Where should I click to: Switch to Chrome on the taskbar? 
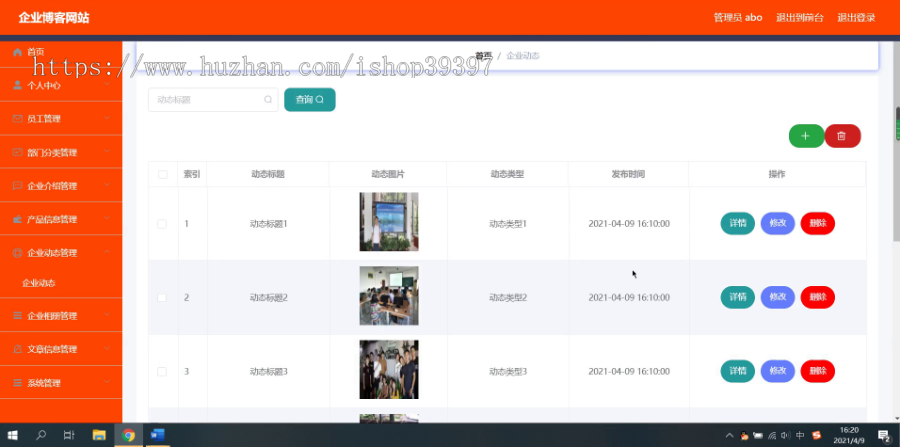129,435
